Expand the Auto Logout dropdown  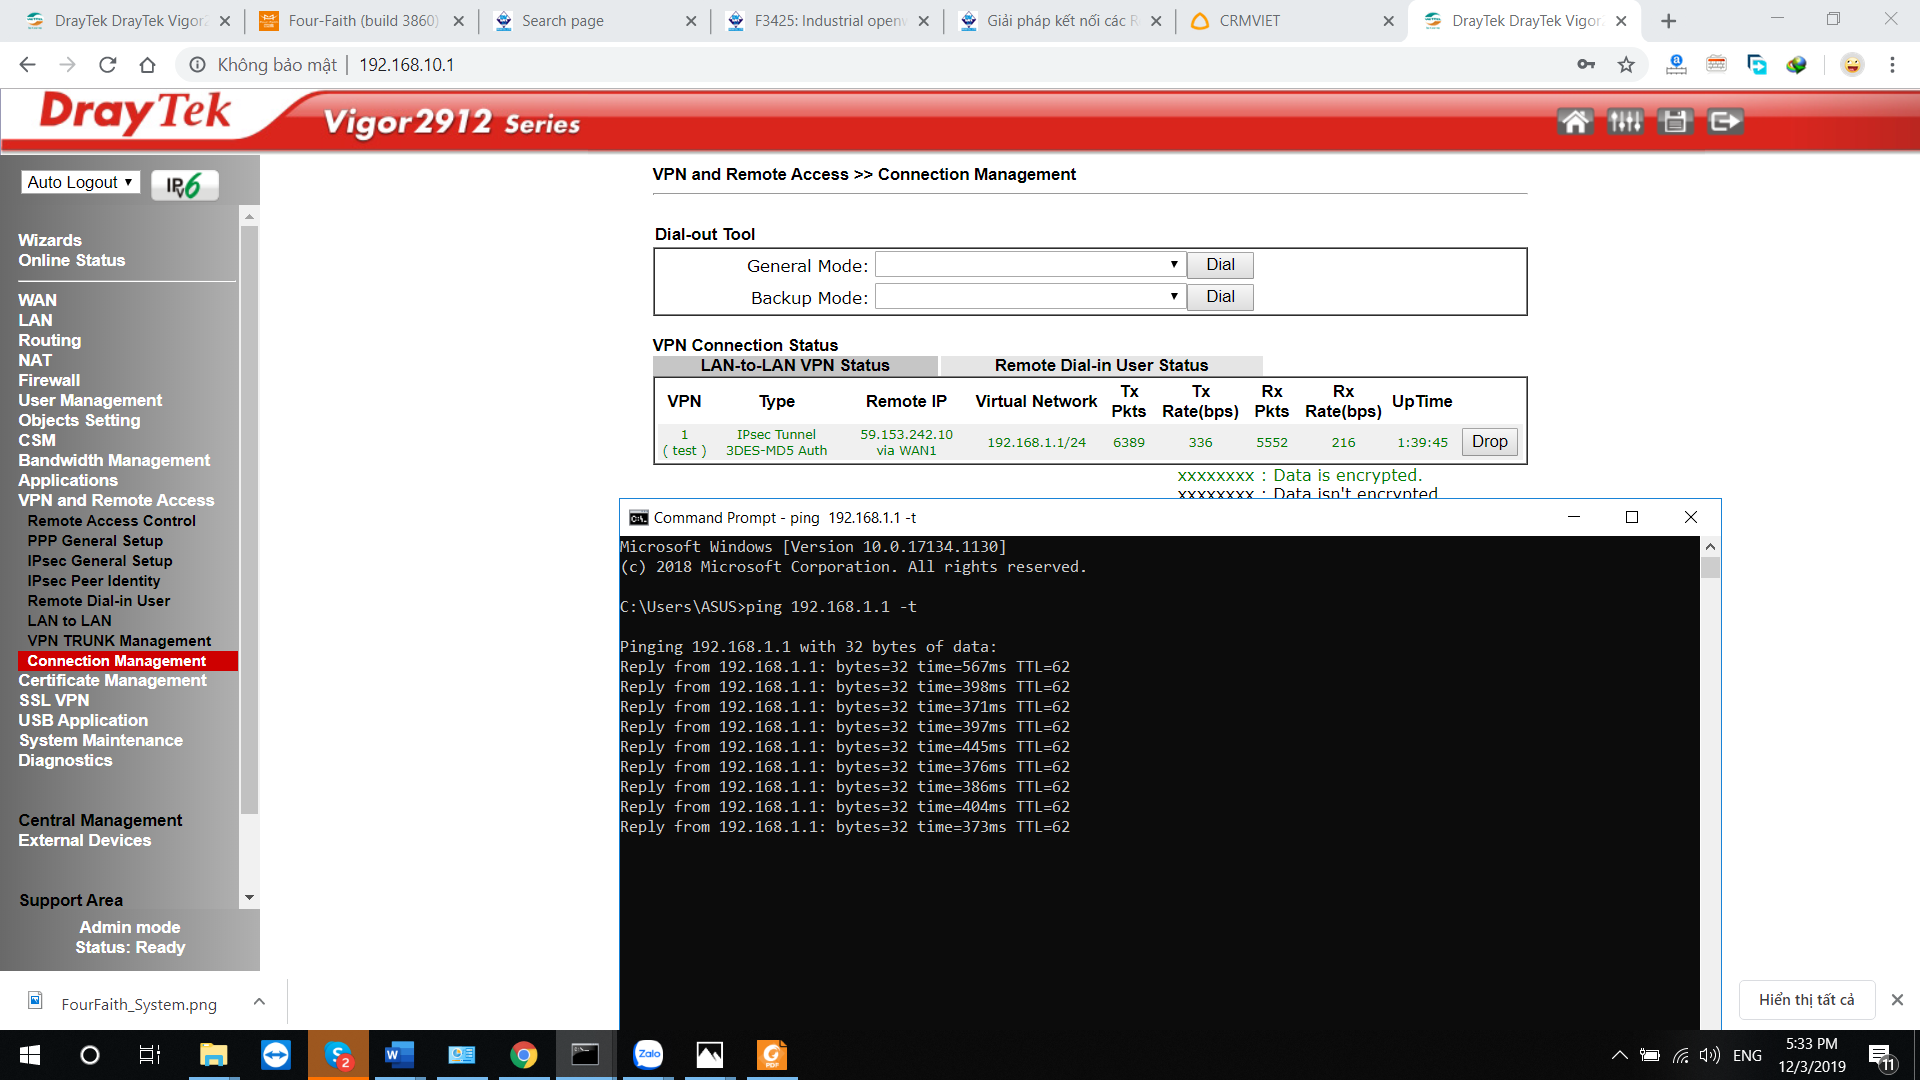click(x=80, y=182)
